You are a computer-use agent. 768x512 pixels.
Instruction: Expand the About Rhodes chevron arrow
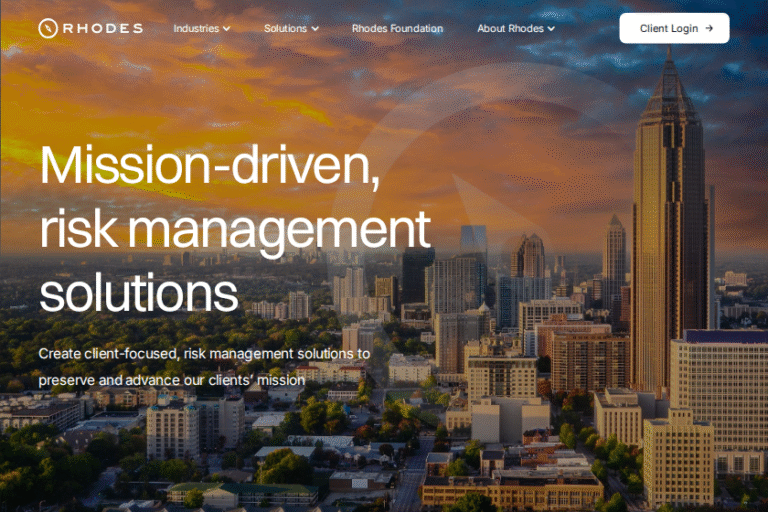(551, 29)
